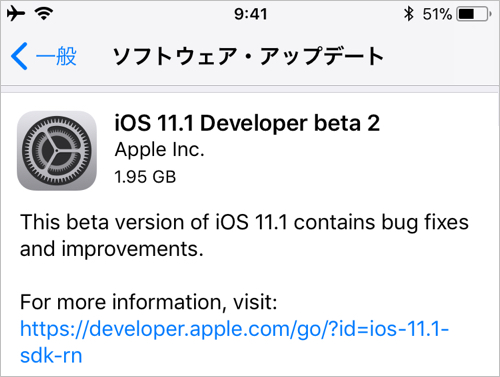
Task: Tap the Apple Inc. publisher label
Action: tap(159, 150)
